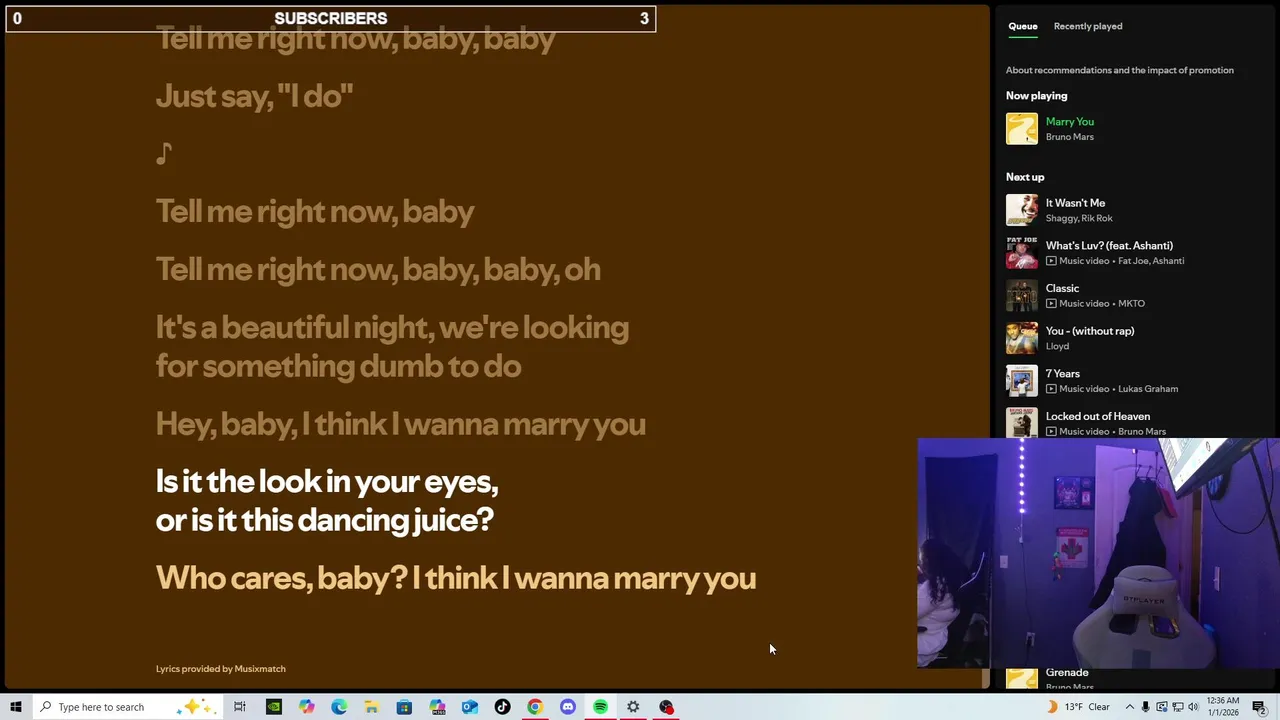This screenshot has height=720, width=1280.
Task: Click the music video icon beside Lukas Graham
Action: [1051, 389]
